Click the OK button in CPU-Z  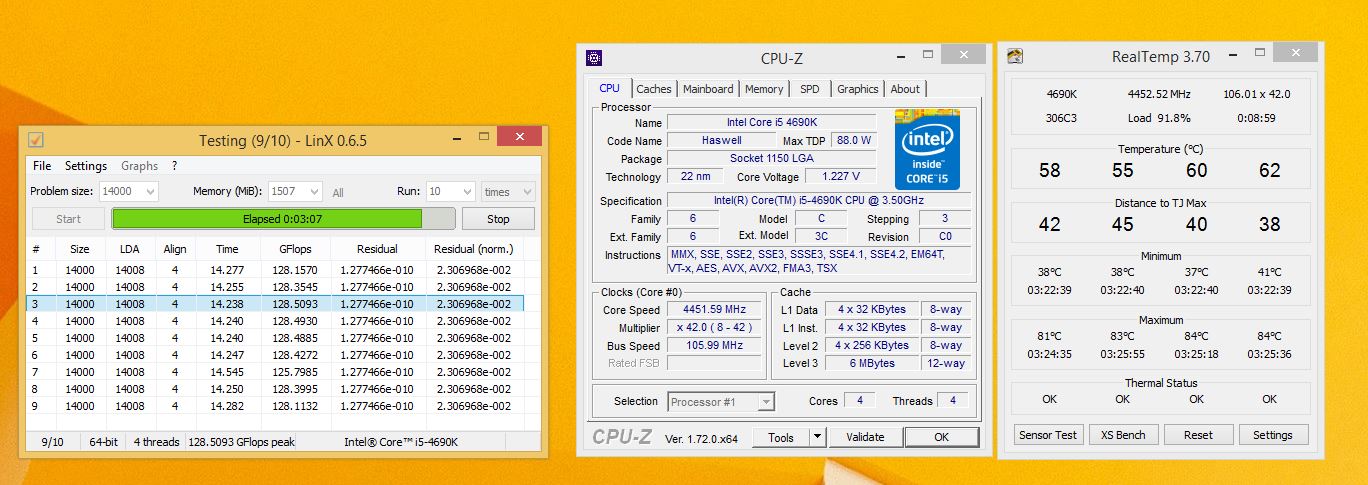click(941, 436)
